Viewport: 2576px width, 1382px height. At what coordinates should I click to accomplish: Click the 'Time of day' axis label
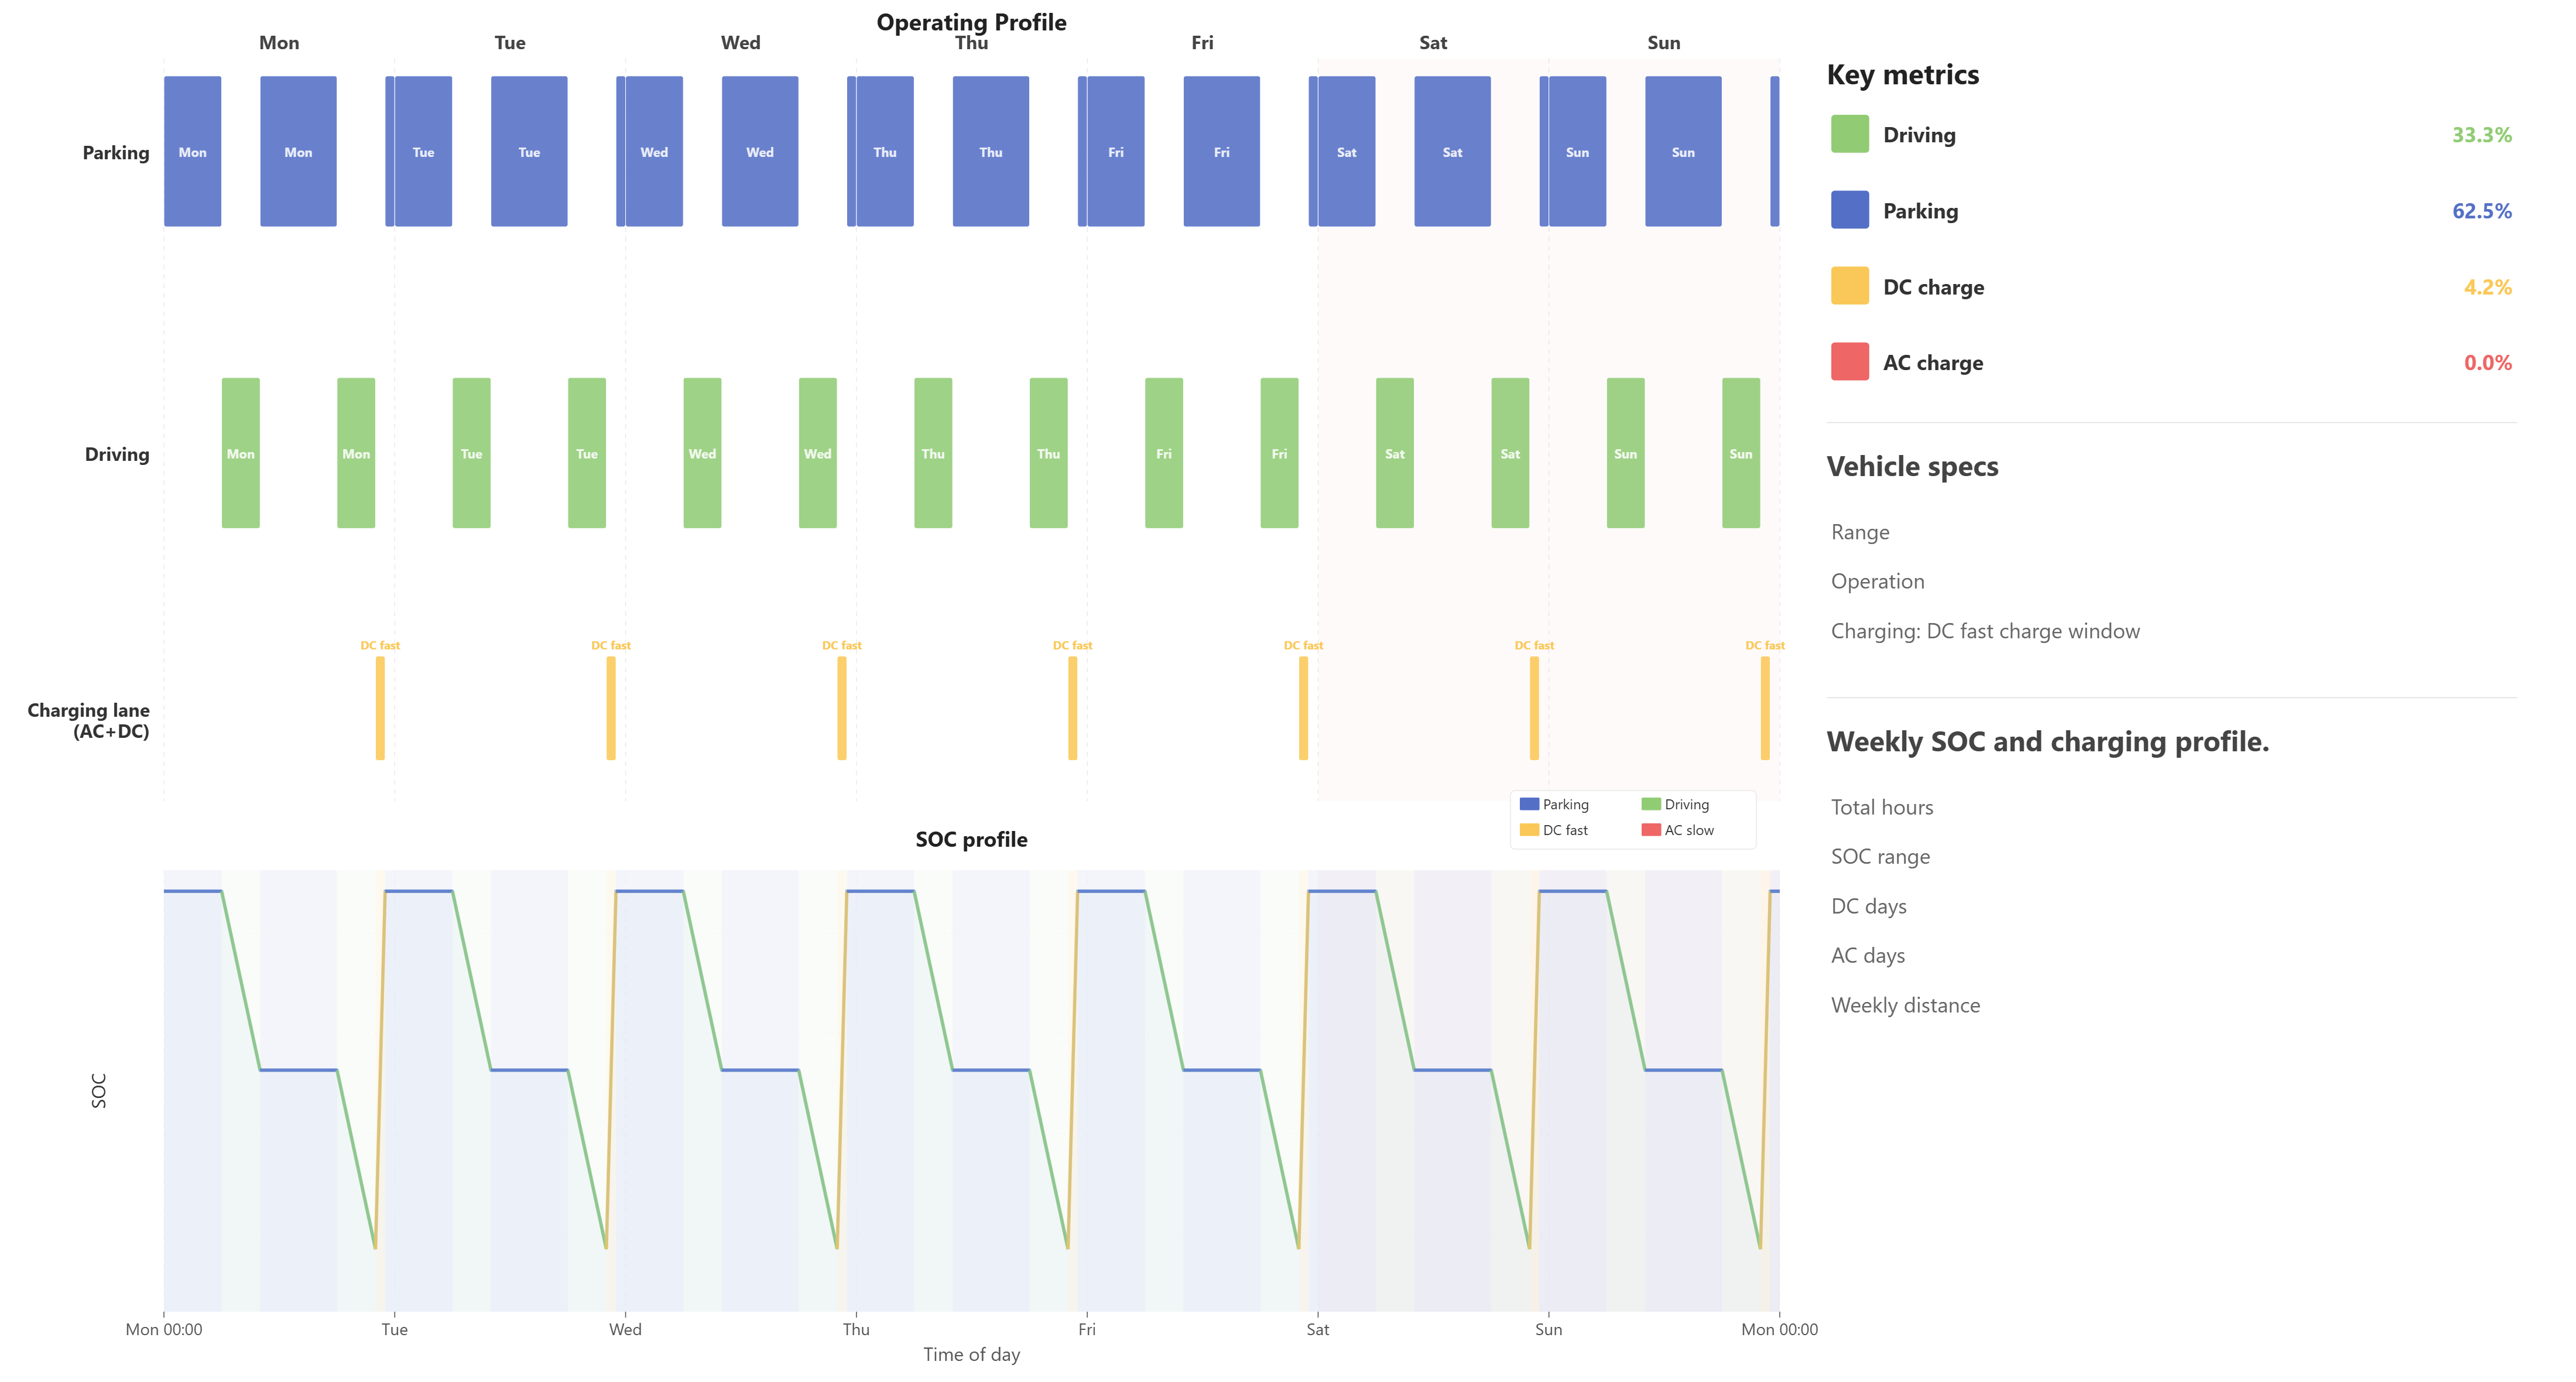pos(971,1355)
